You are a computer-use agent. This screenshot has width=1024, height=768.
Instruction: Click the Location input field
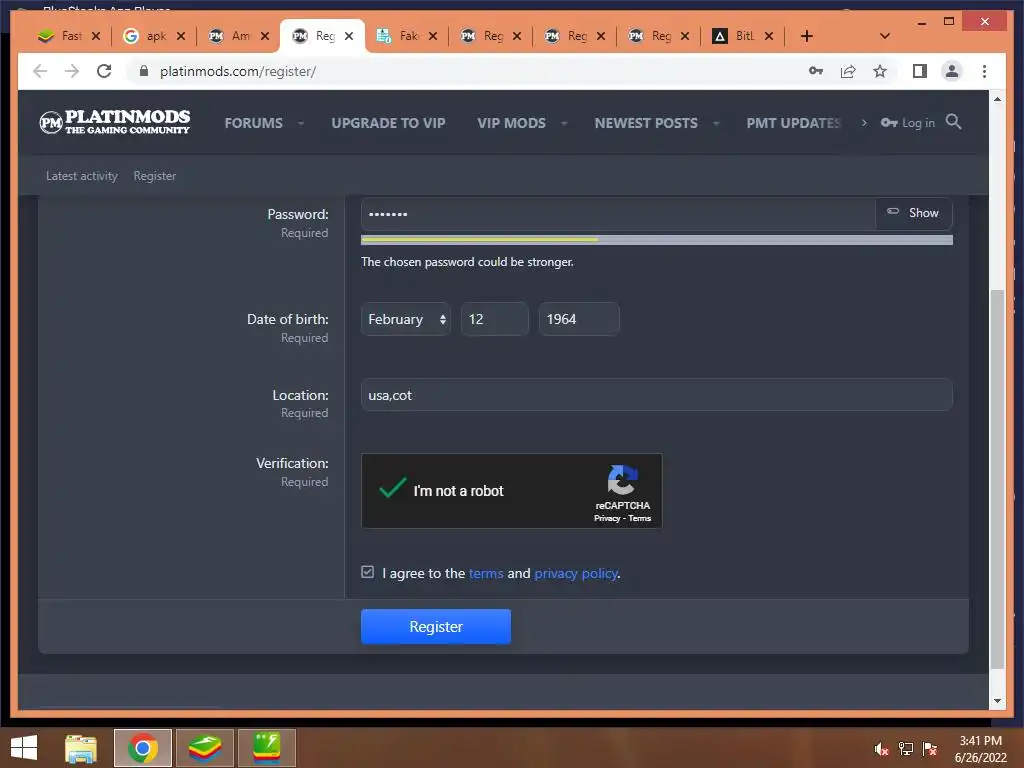(656, 394)
